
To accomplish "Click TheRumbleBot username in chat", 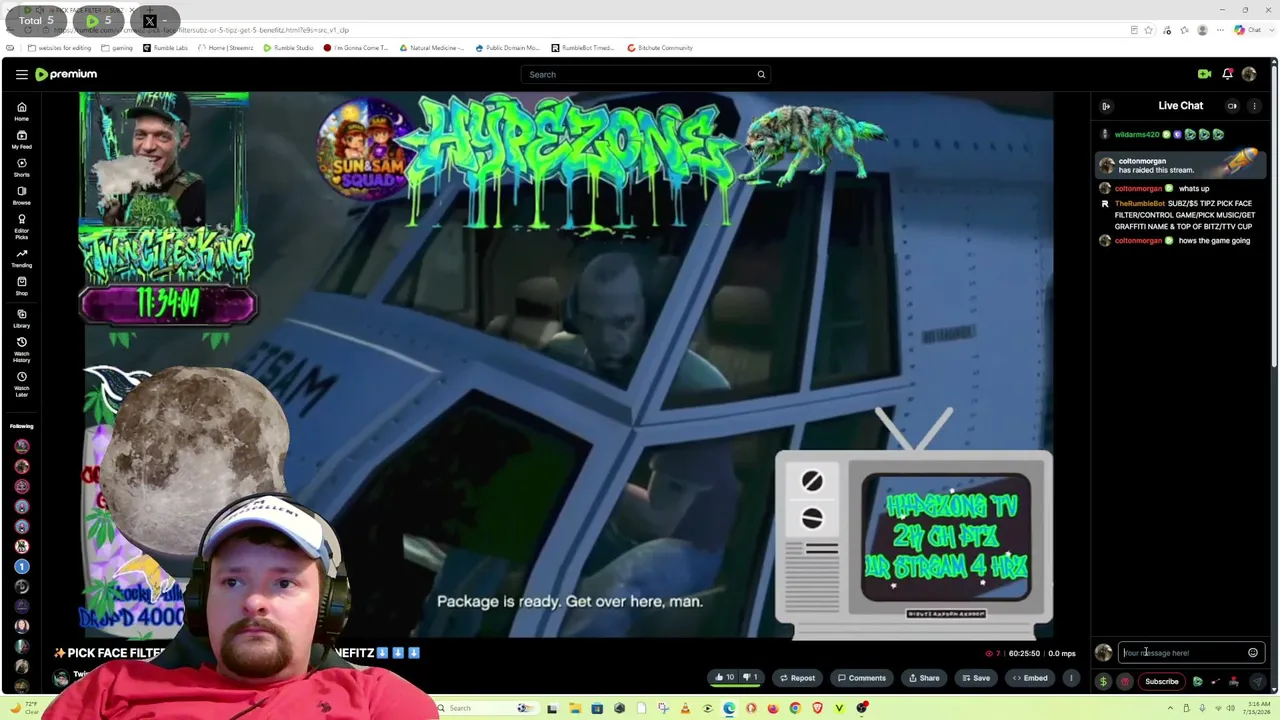I will point(1140,204).
